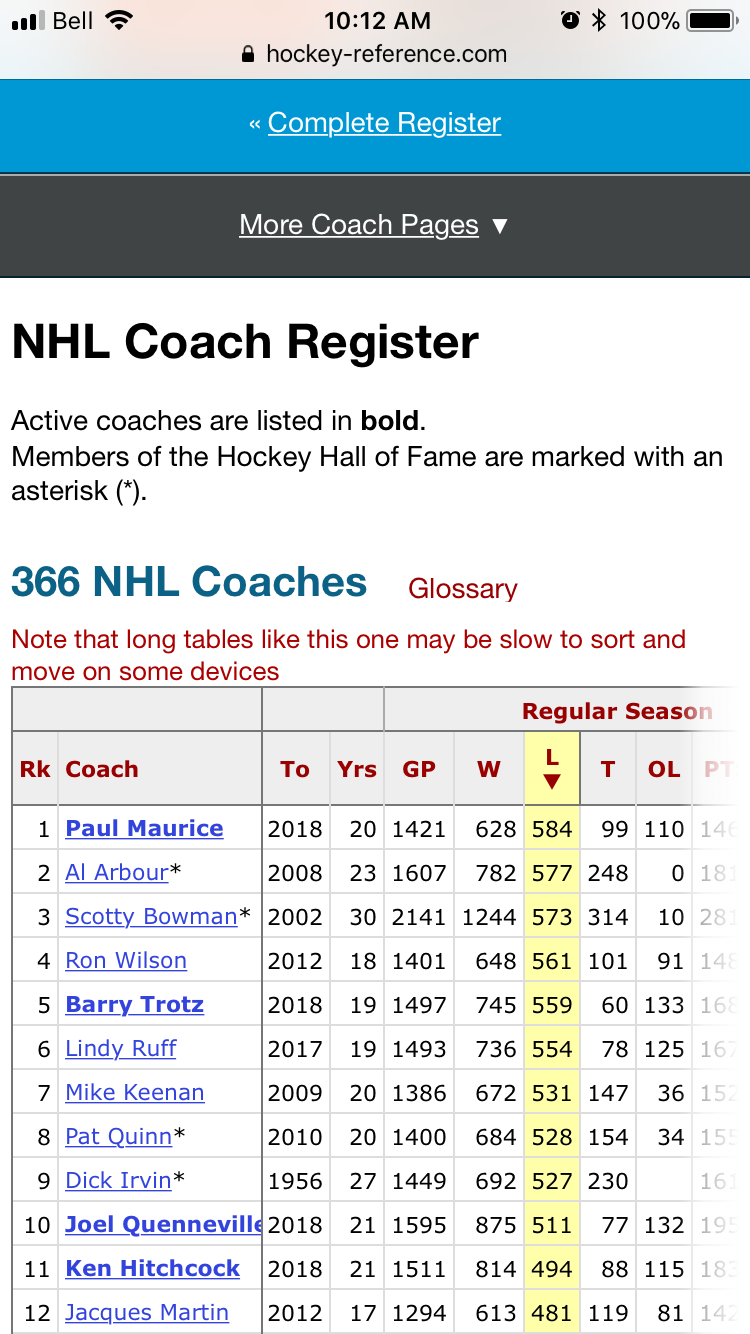Expand the More Coach Pages dropdown arrow
Viewport: 750px width, 1334px height.
click(500, 226)
